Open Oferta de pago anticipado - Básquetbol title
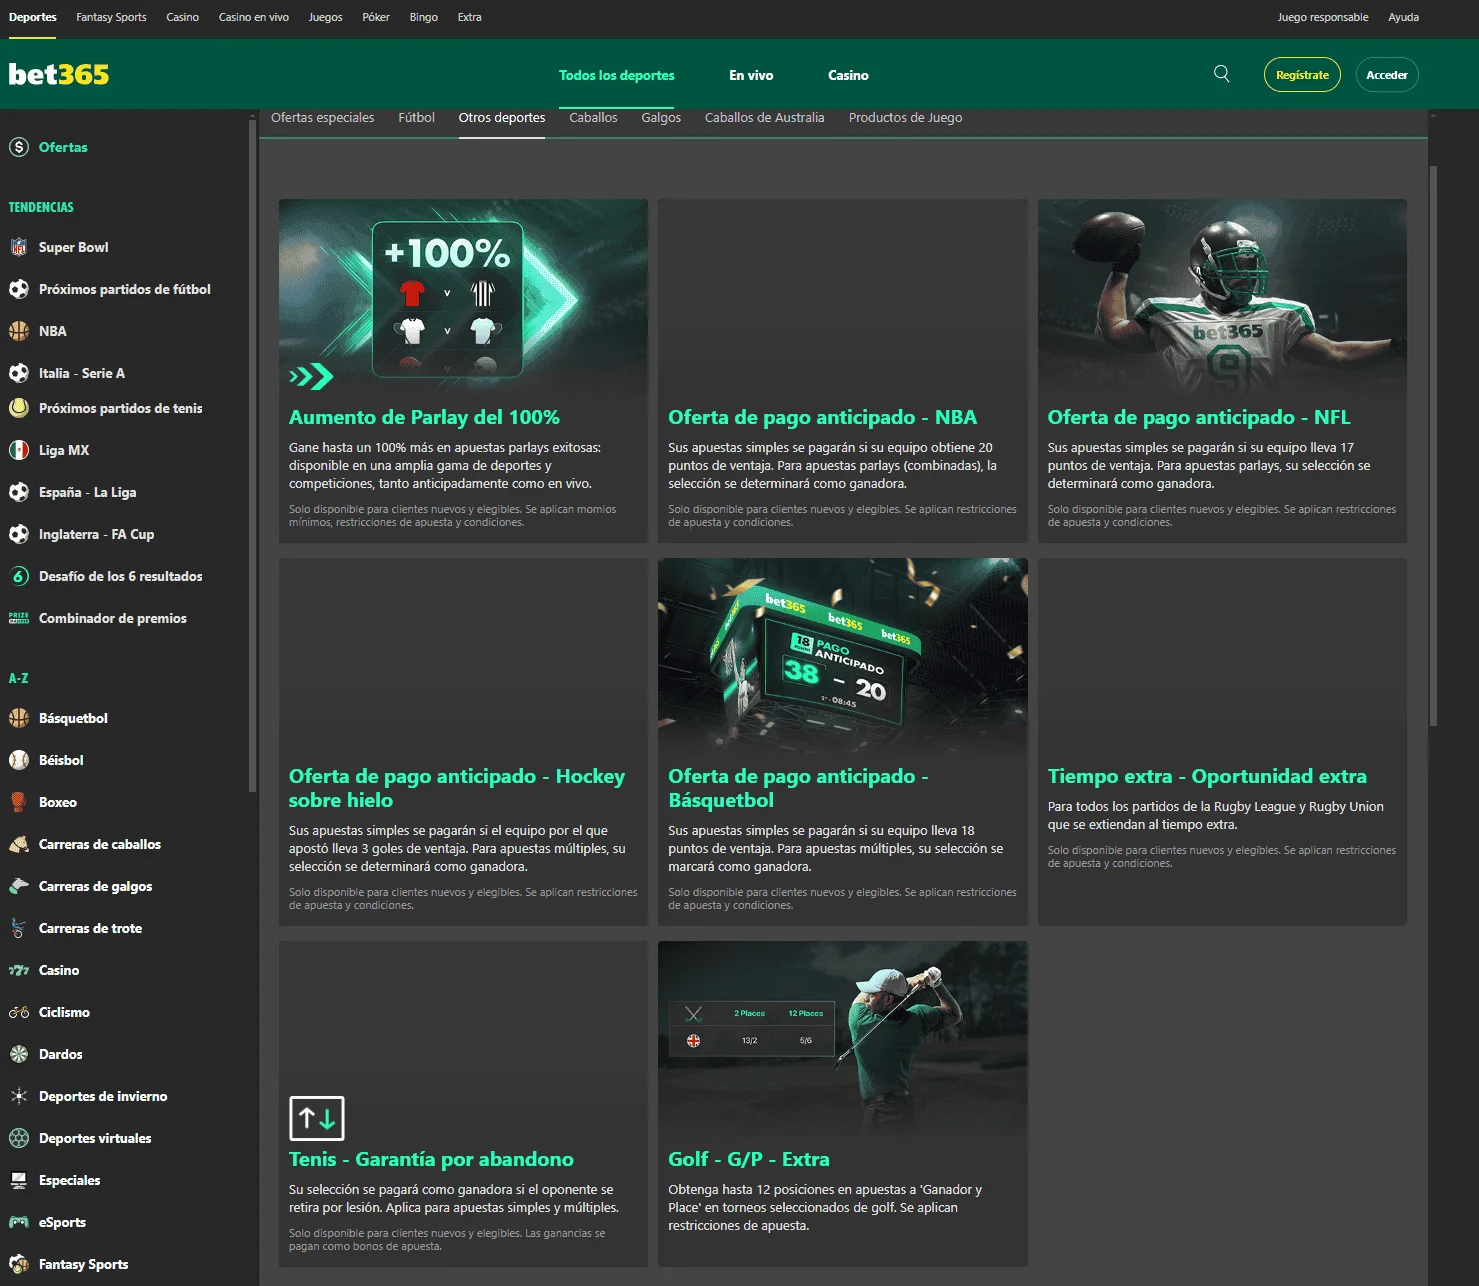 tap(798, 788)
